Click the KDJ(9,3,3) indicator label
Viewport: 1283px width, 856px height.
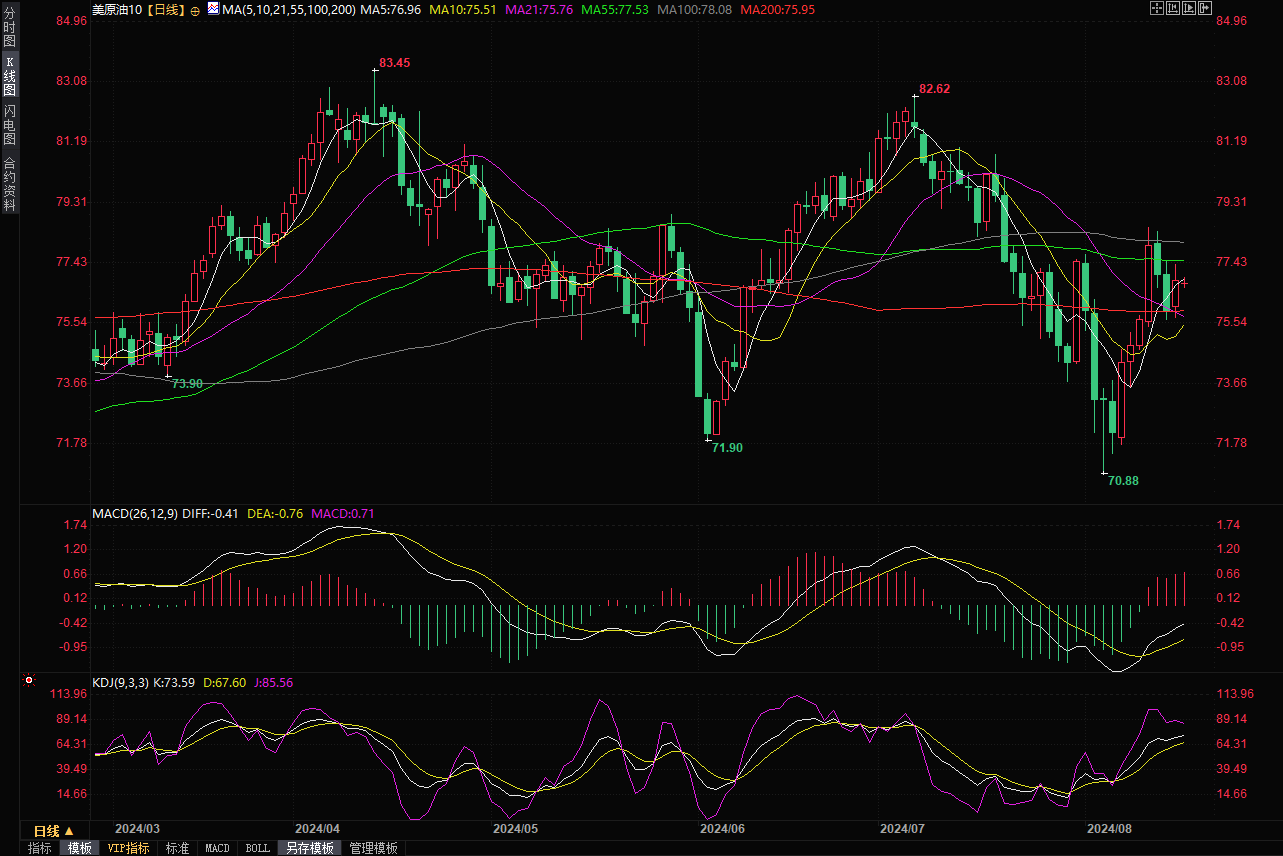click(120, 683)
